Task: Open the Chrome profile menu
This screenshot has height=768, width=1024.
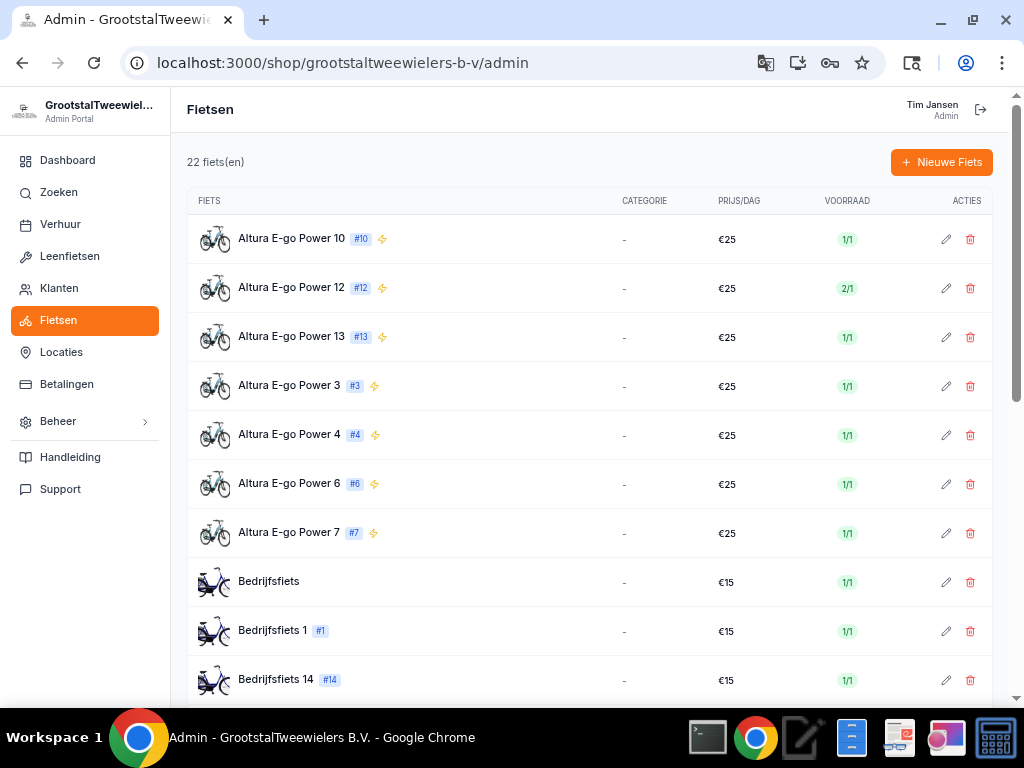Action: [965, 63]
